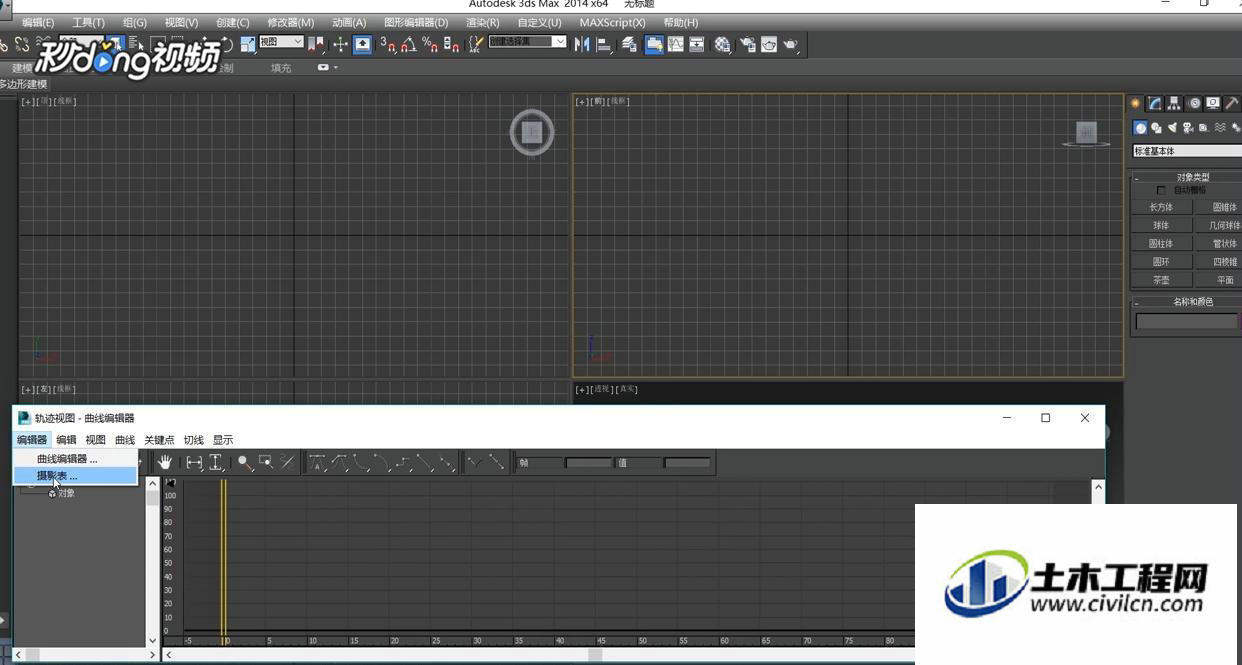Select the Lights category icon
Image resolution: width=1242 pixels, height=665 pixels.
[1172, 128]
